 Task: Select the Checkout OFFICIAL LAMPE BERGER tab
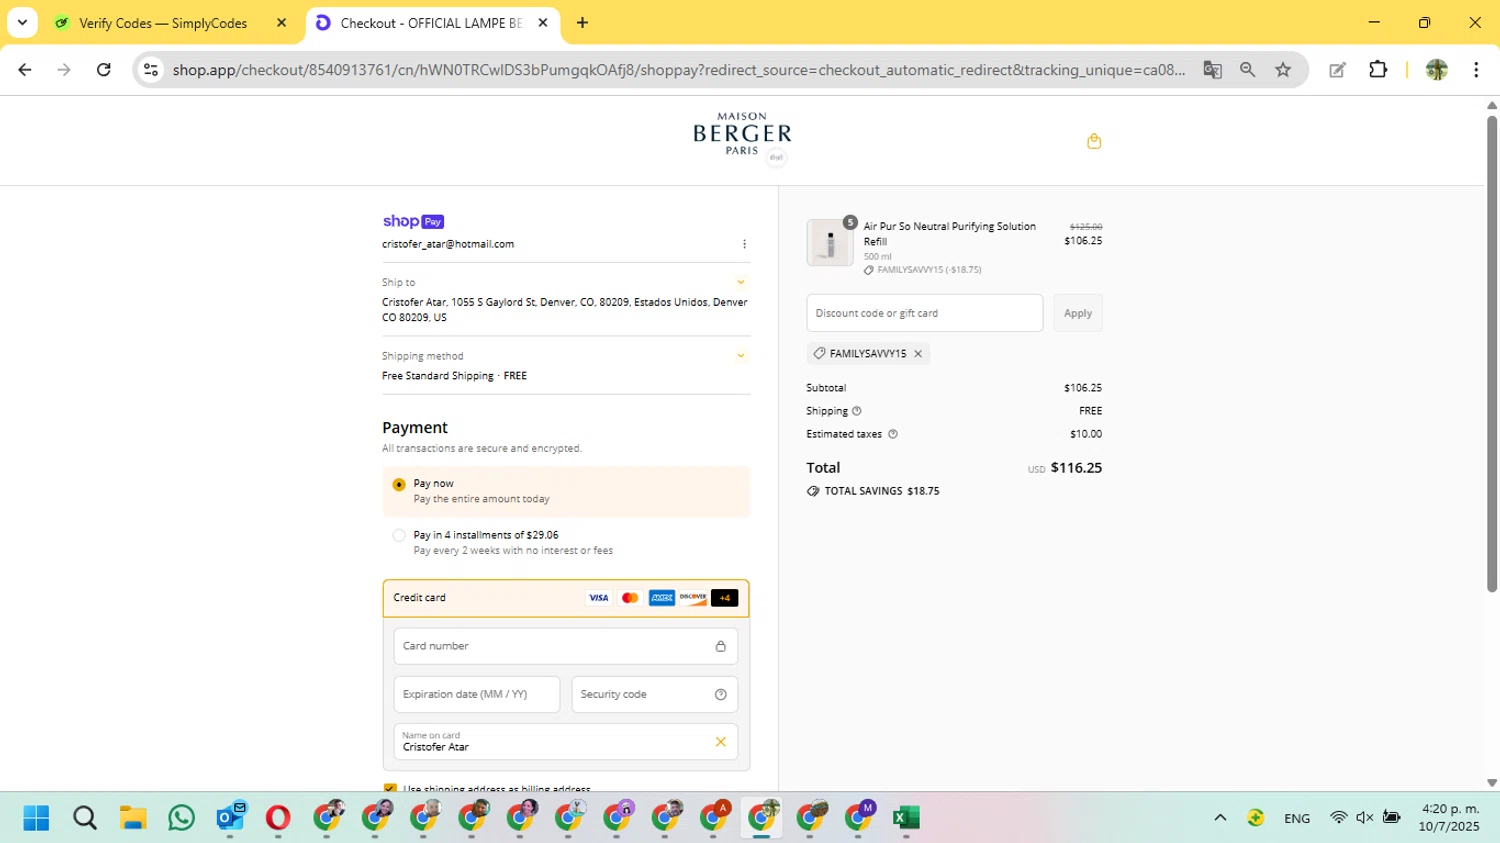click(x=431, y=23)
